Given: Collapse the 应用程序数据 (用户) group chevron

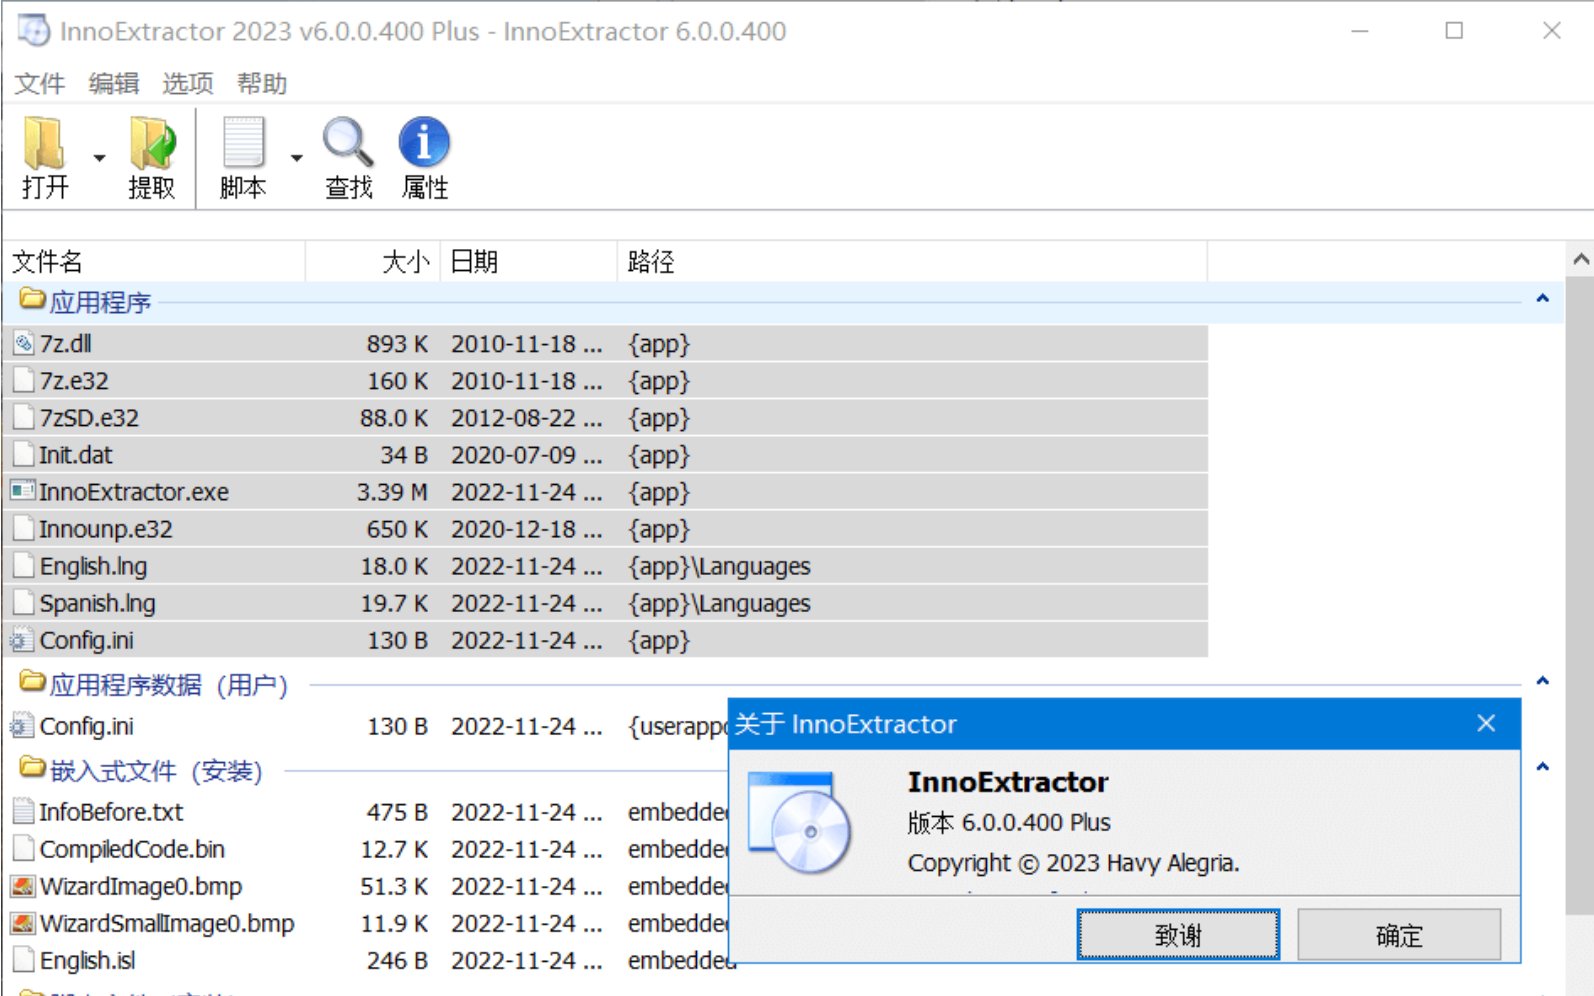Looking at the screenshot, I should 1543,681.
